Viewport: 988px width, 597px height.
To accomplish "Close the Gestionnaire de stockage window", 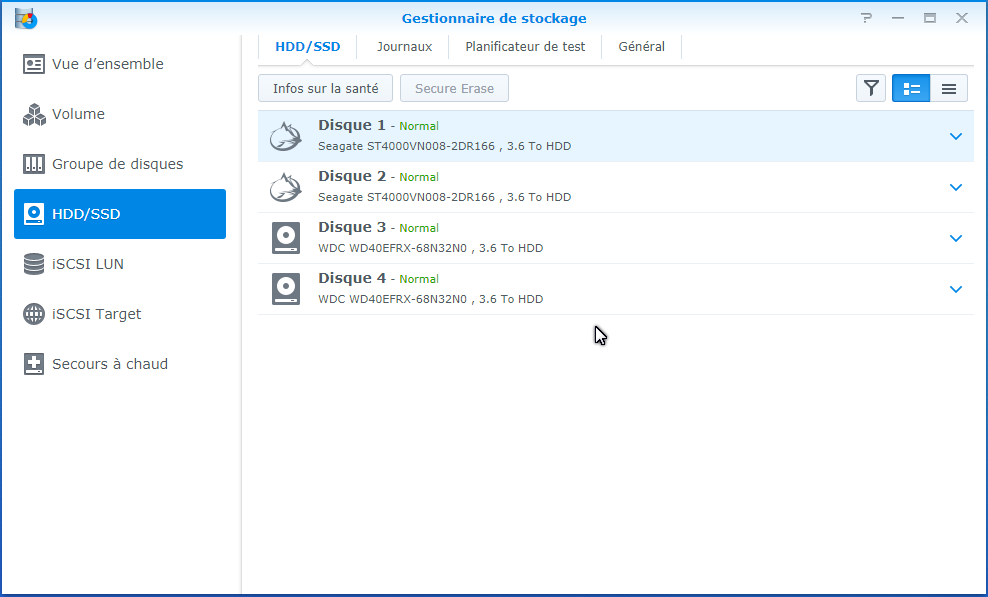I will [962, 18].
